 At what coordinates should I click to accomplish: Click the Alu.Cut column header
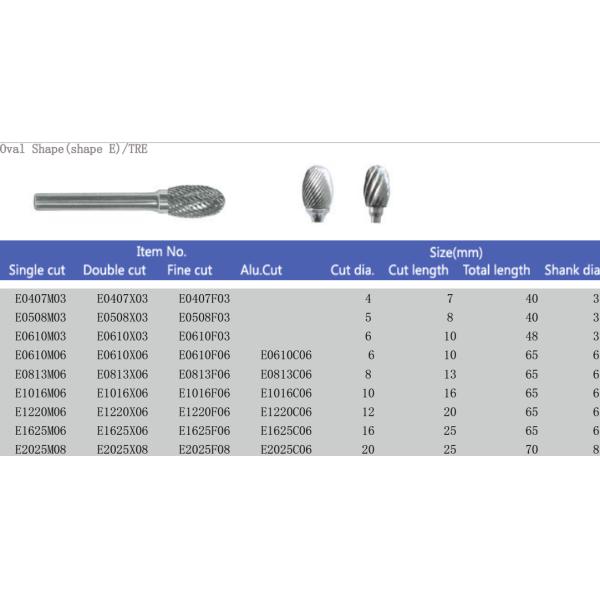click(x=263, y=270)
